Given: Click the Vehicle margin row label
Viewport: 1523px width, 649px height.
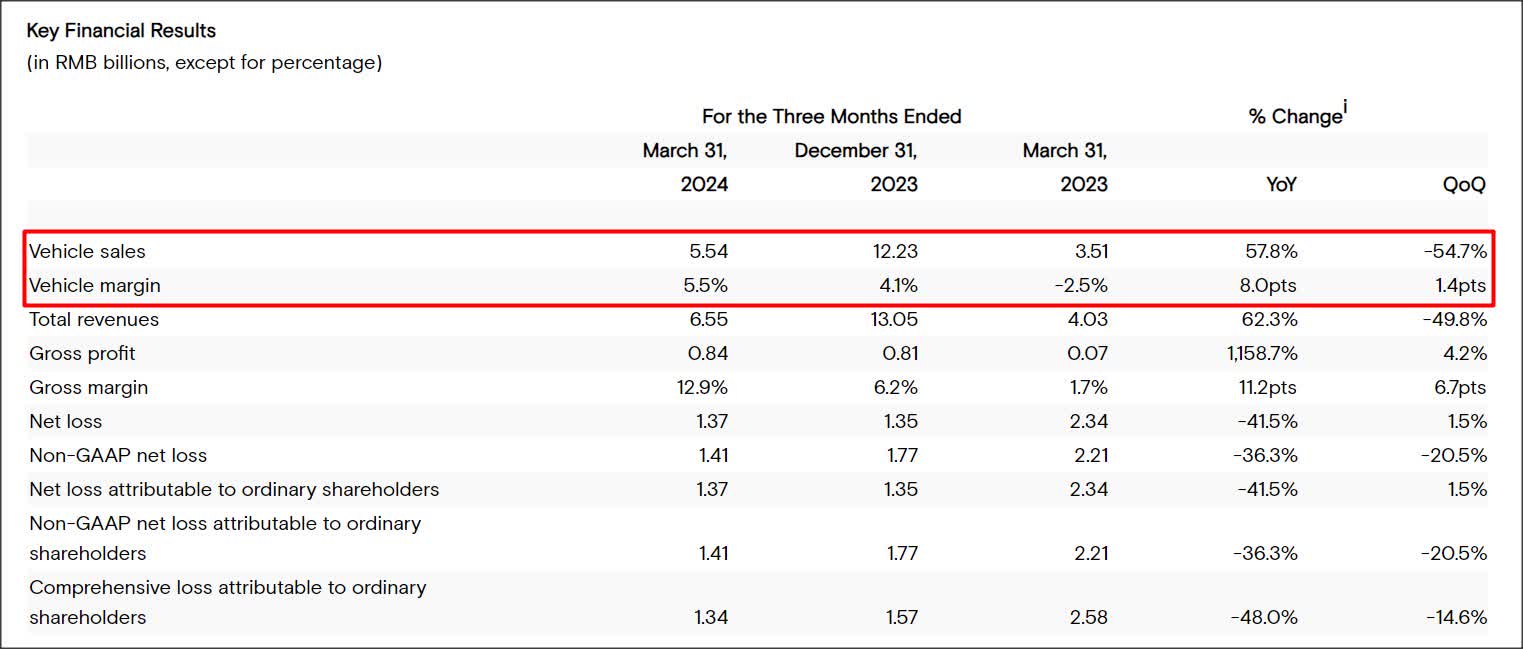Looking at the screenshot, I should (x=95, y=285).
